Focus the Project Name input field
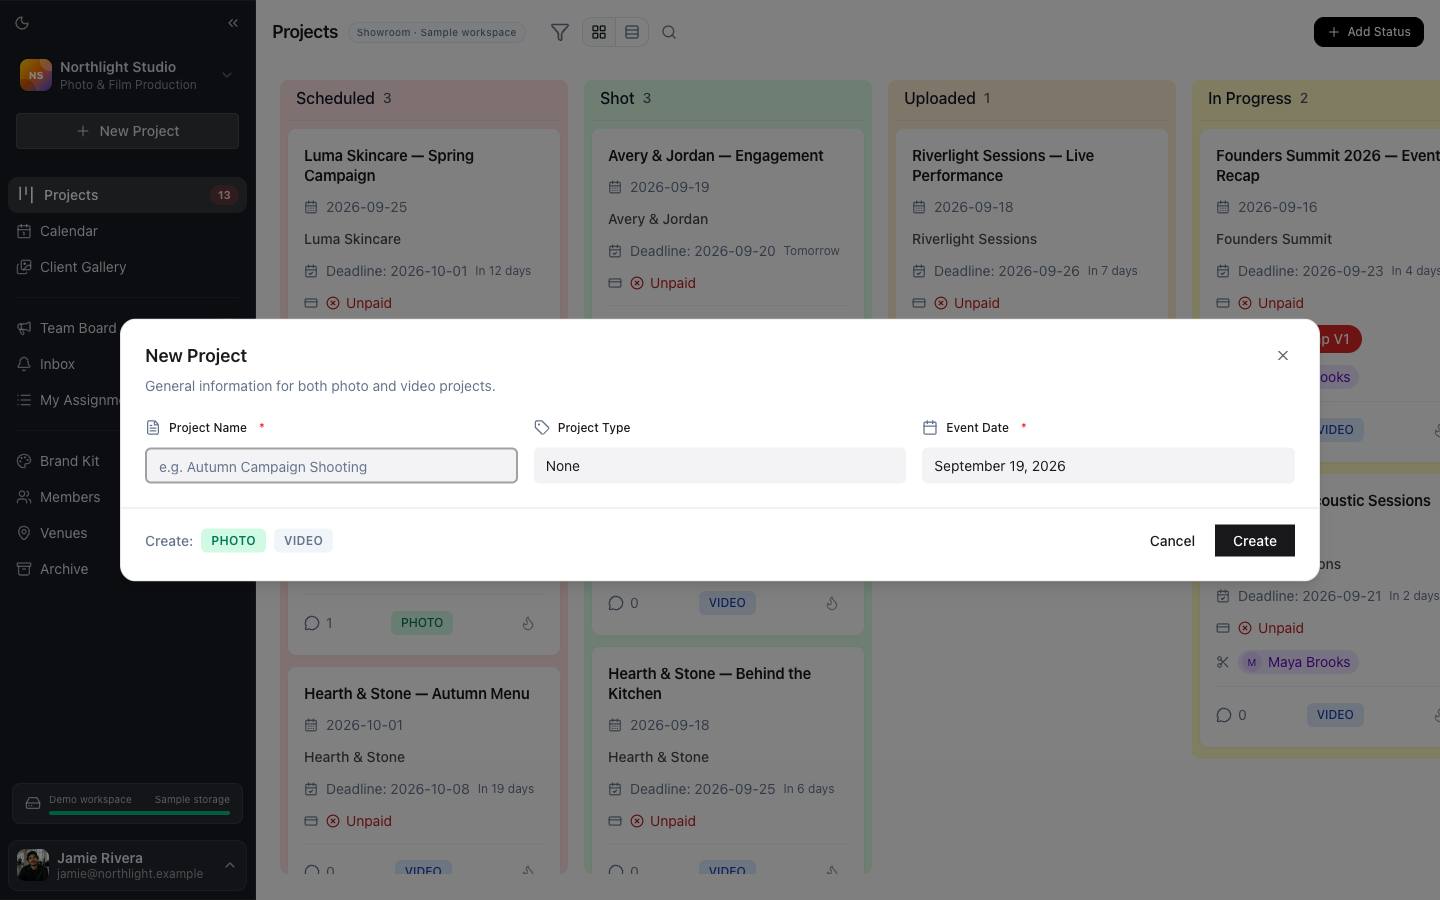 331,466
